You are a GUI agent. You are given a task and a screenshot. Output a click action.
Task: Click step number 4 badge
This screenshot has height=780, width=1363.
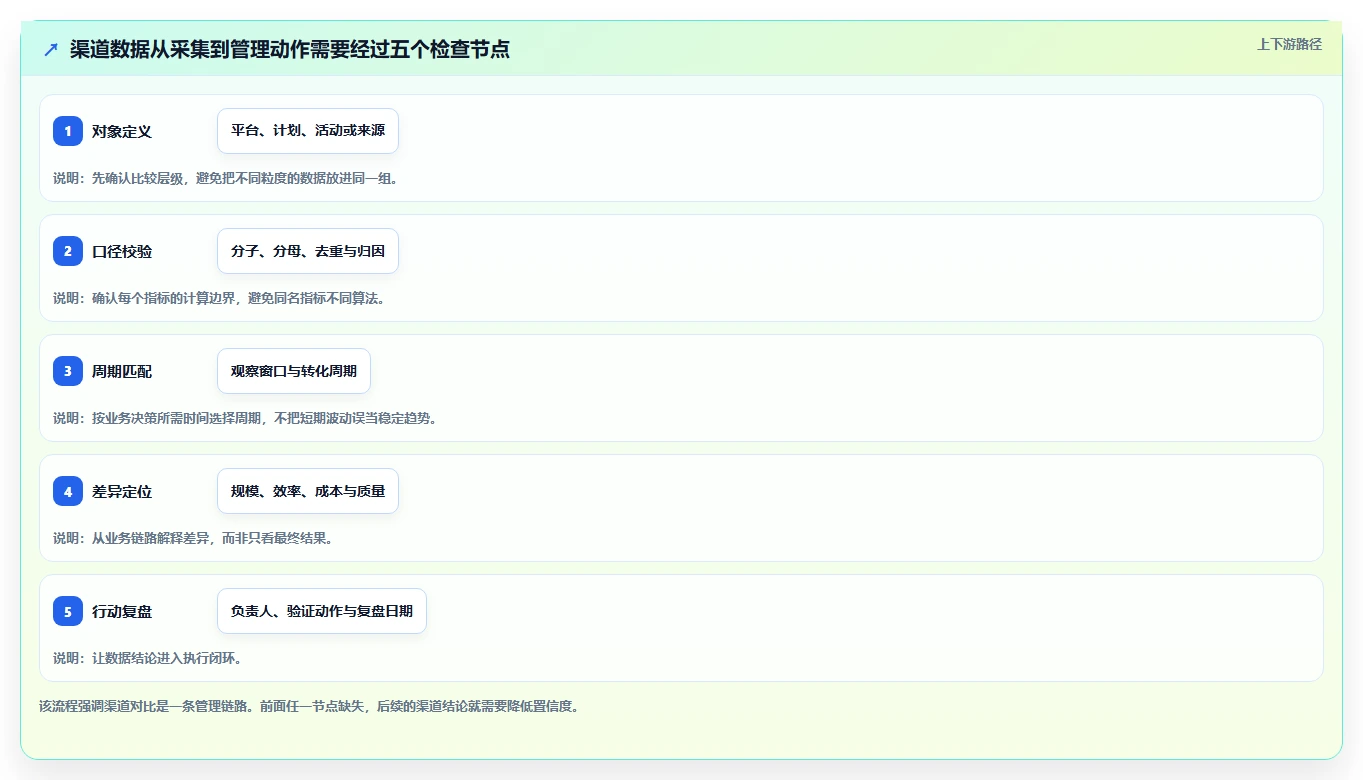coord(68,491)
